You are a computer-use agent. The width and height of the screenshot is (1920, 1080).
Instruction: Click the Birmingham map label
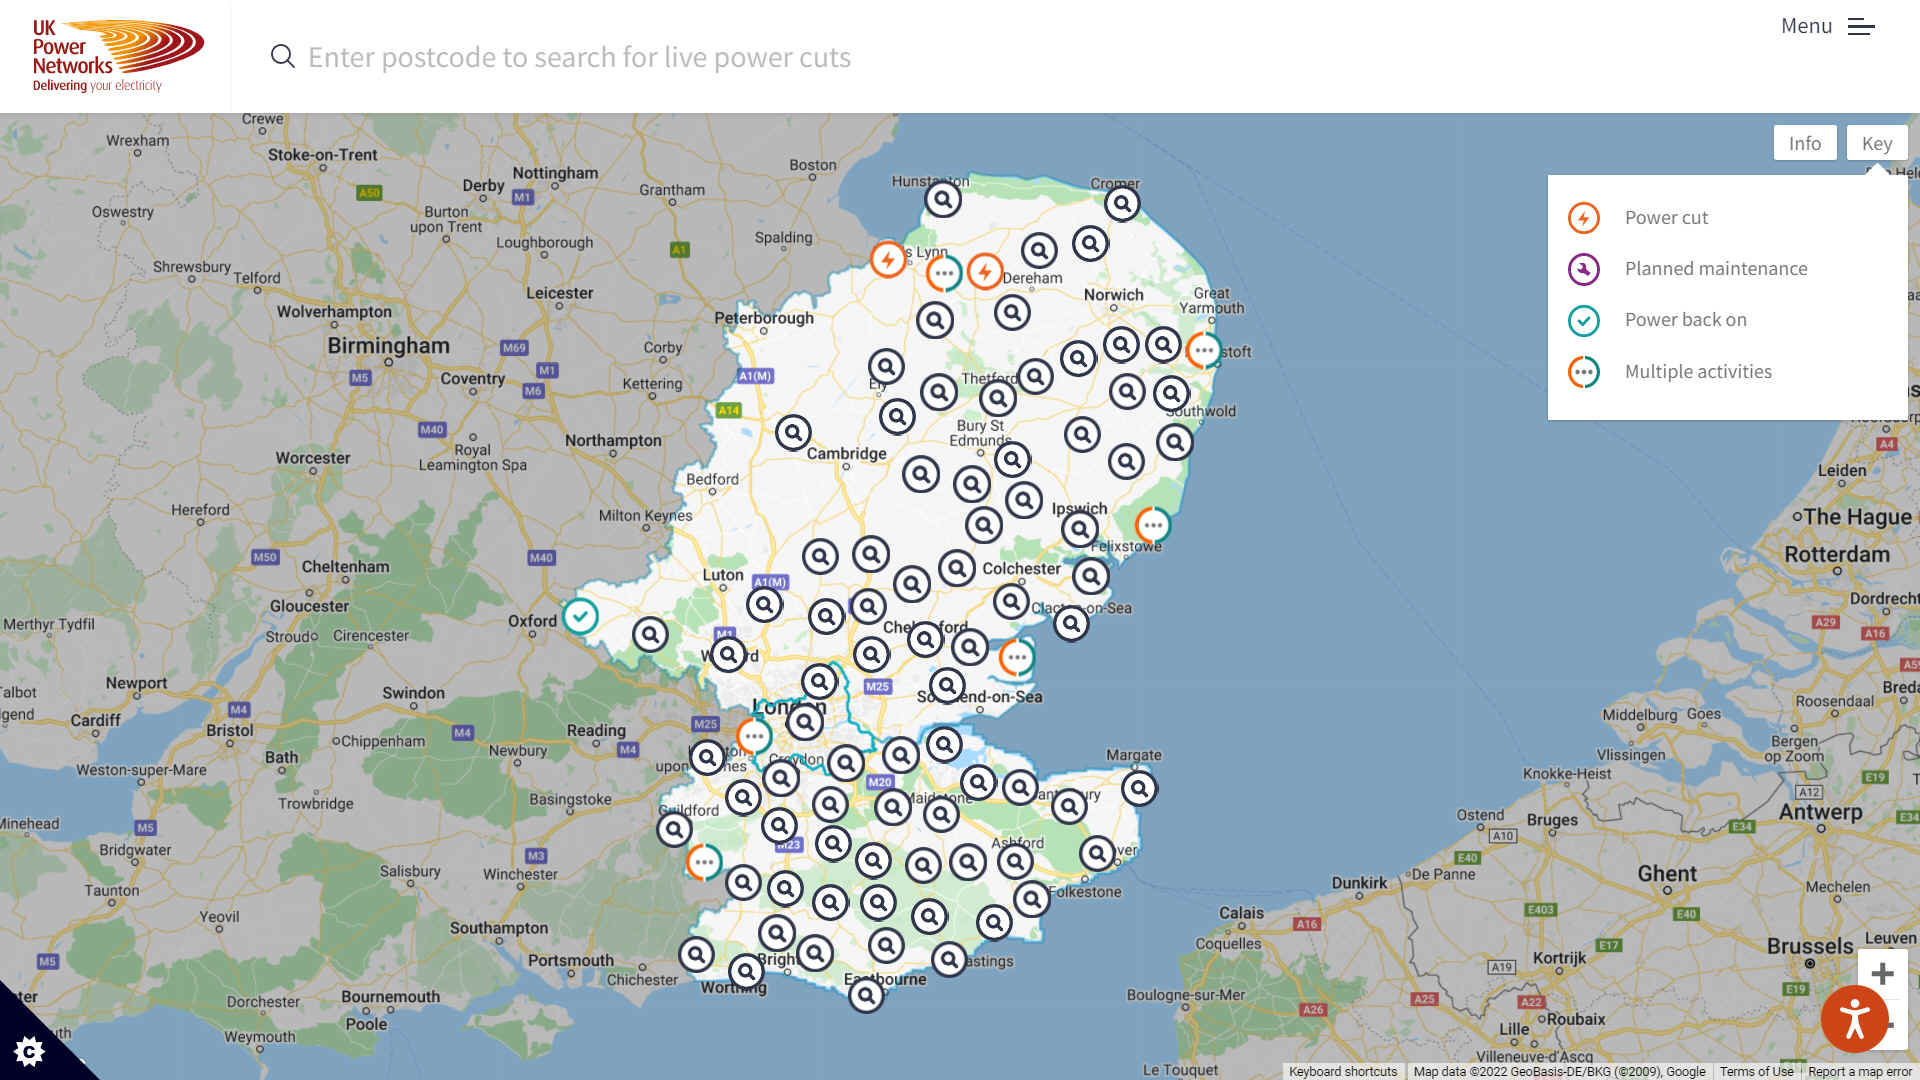389,346
